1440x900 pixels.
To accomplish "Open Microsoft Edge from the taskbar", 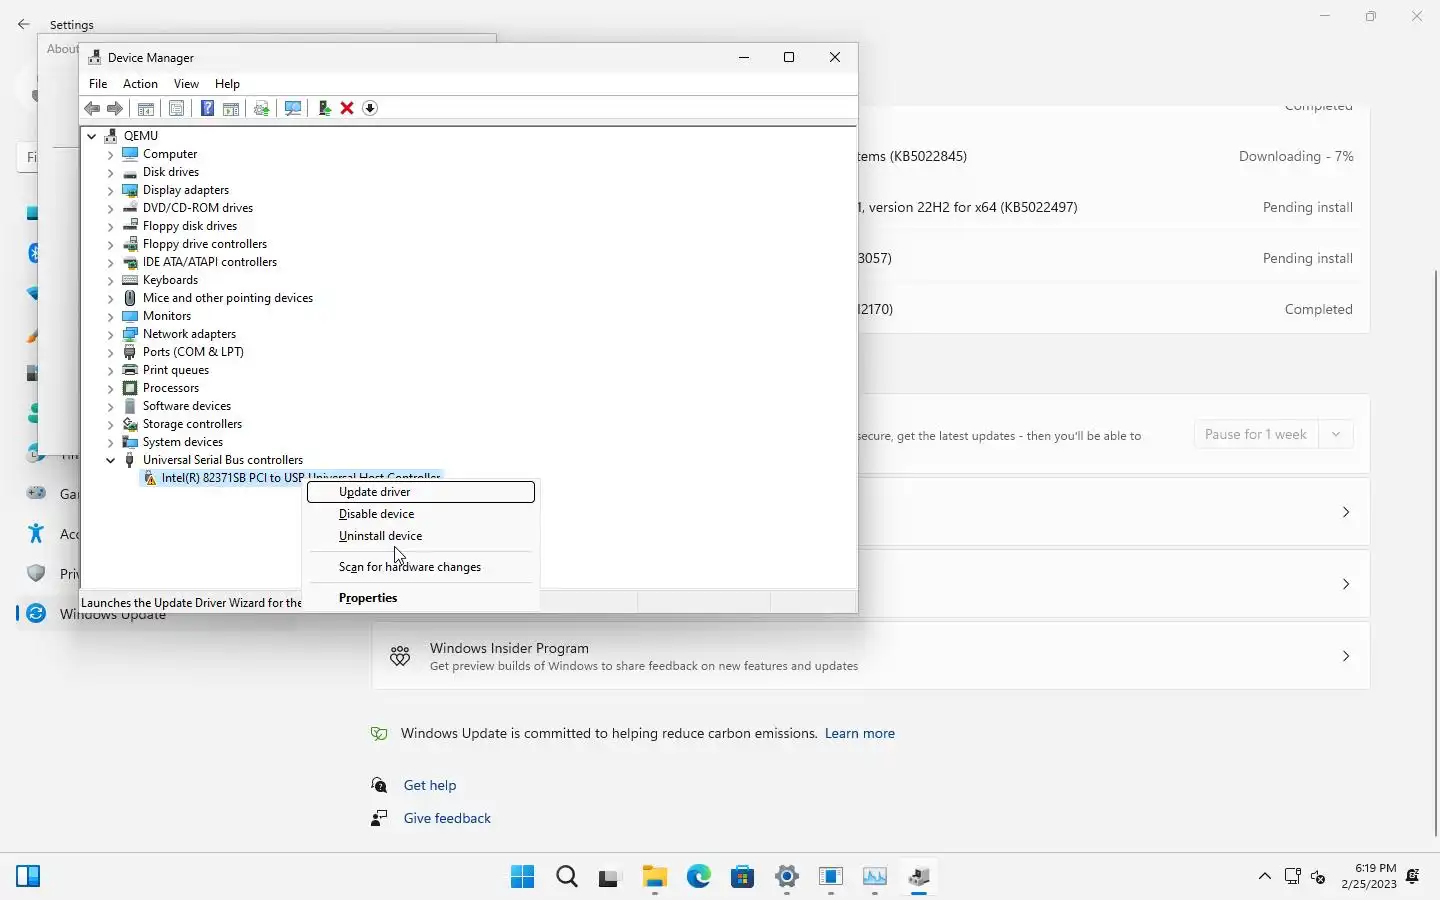I will [699, 877].
